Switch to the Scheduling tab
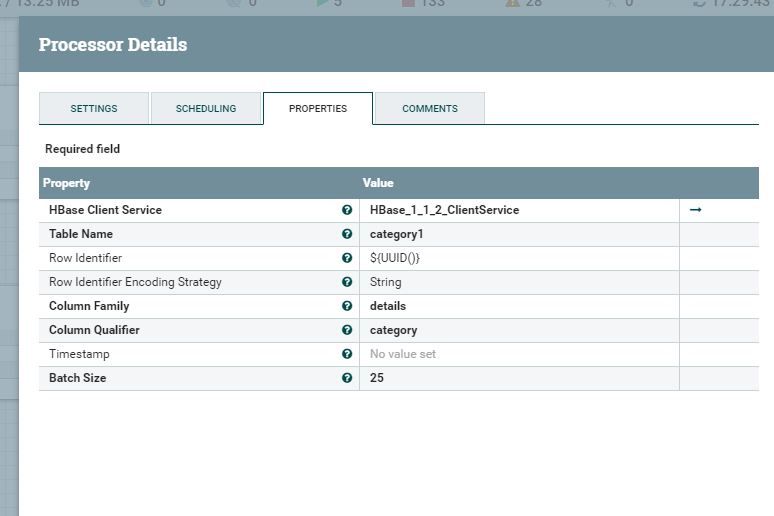This screenshot has height=516, width=774. tap(206, 108)
